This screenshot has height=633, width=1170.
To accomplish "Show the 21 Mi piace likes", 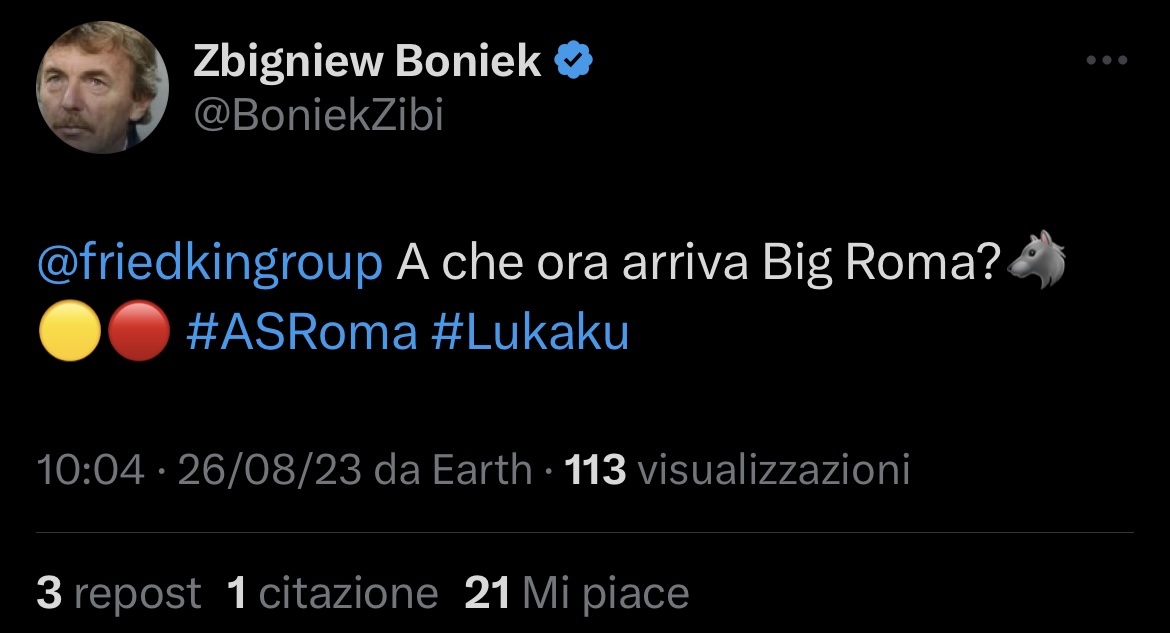I will pos(577,593).
